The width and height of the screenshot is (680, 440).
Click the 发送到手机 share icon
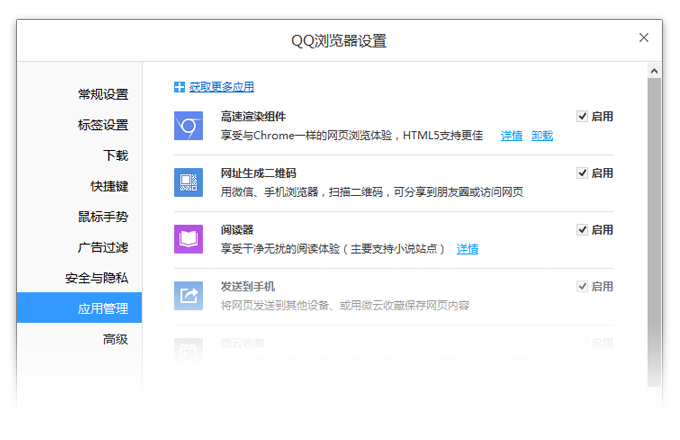click(188, 296)
